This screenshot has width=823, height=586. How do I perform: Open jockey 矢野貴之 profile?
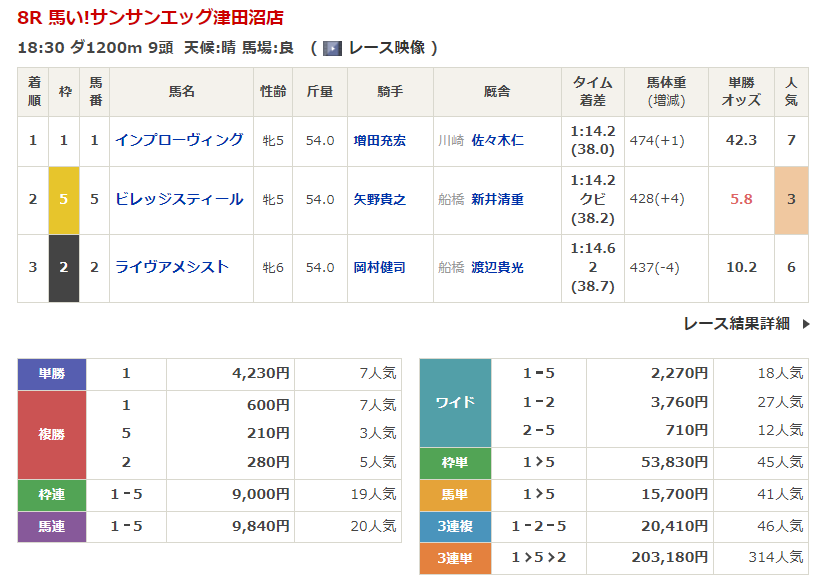[380, 200]
